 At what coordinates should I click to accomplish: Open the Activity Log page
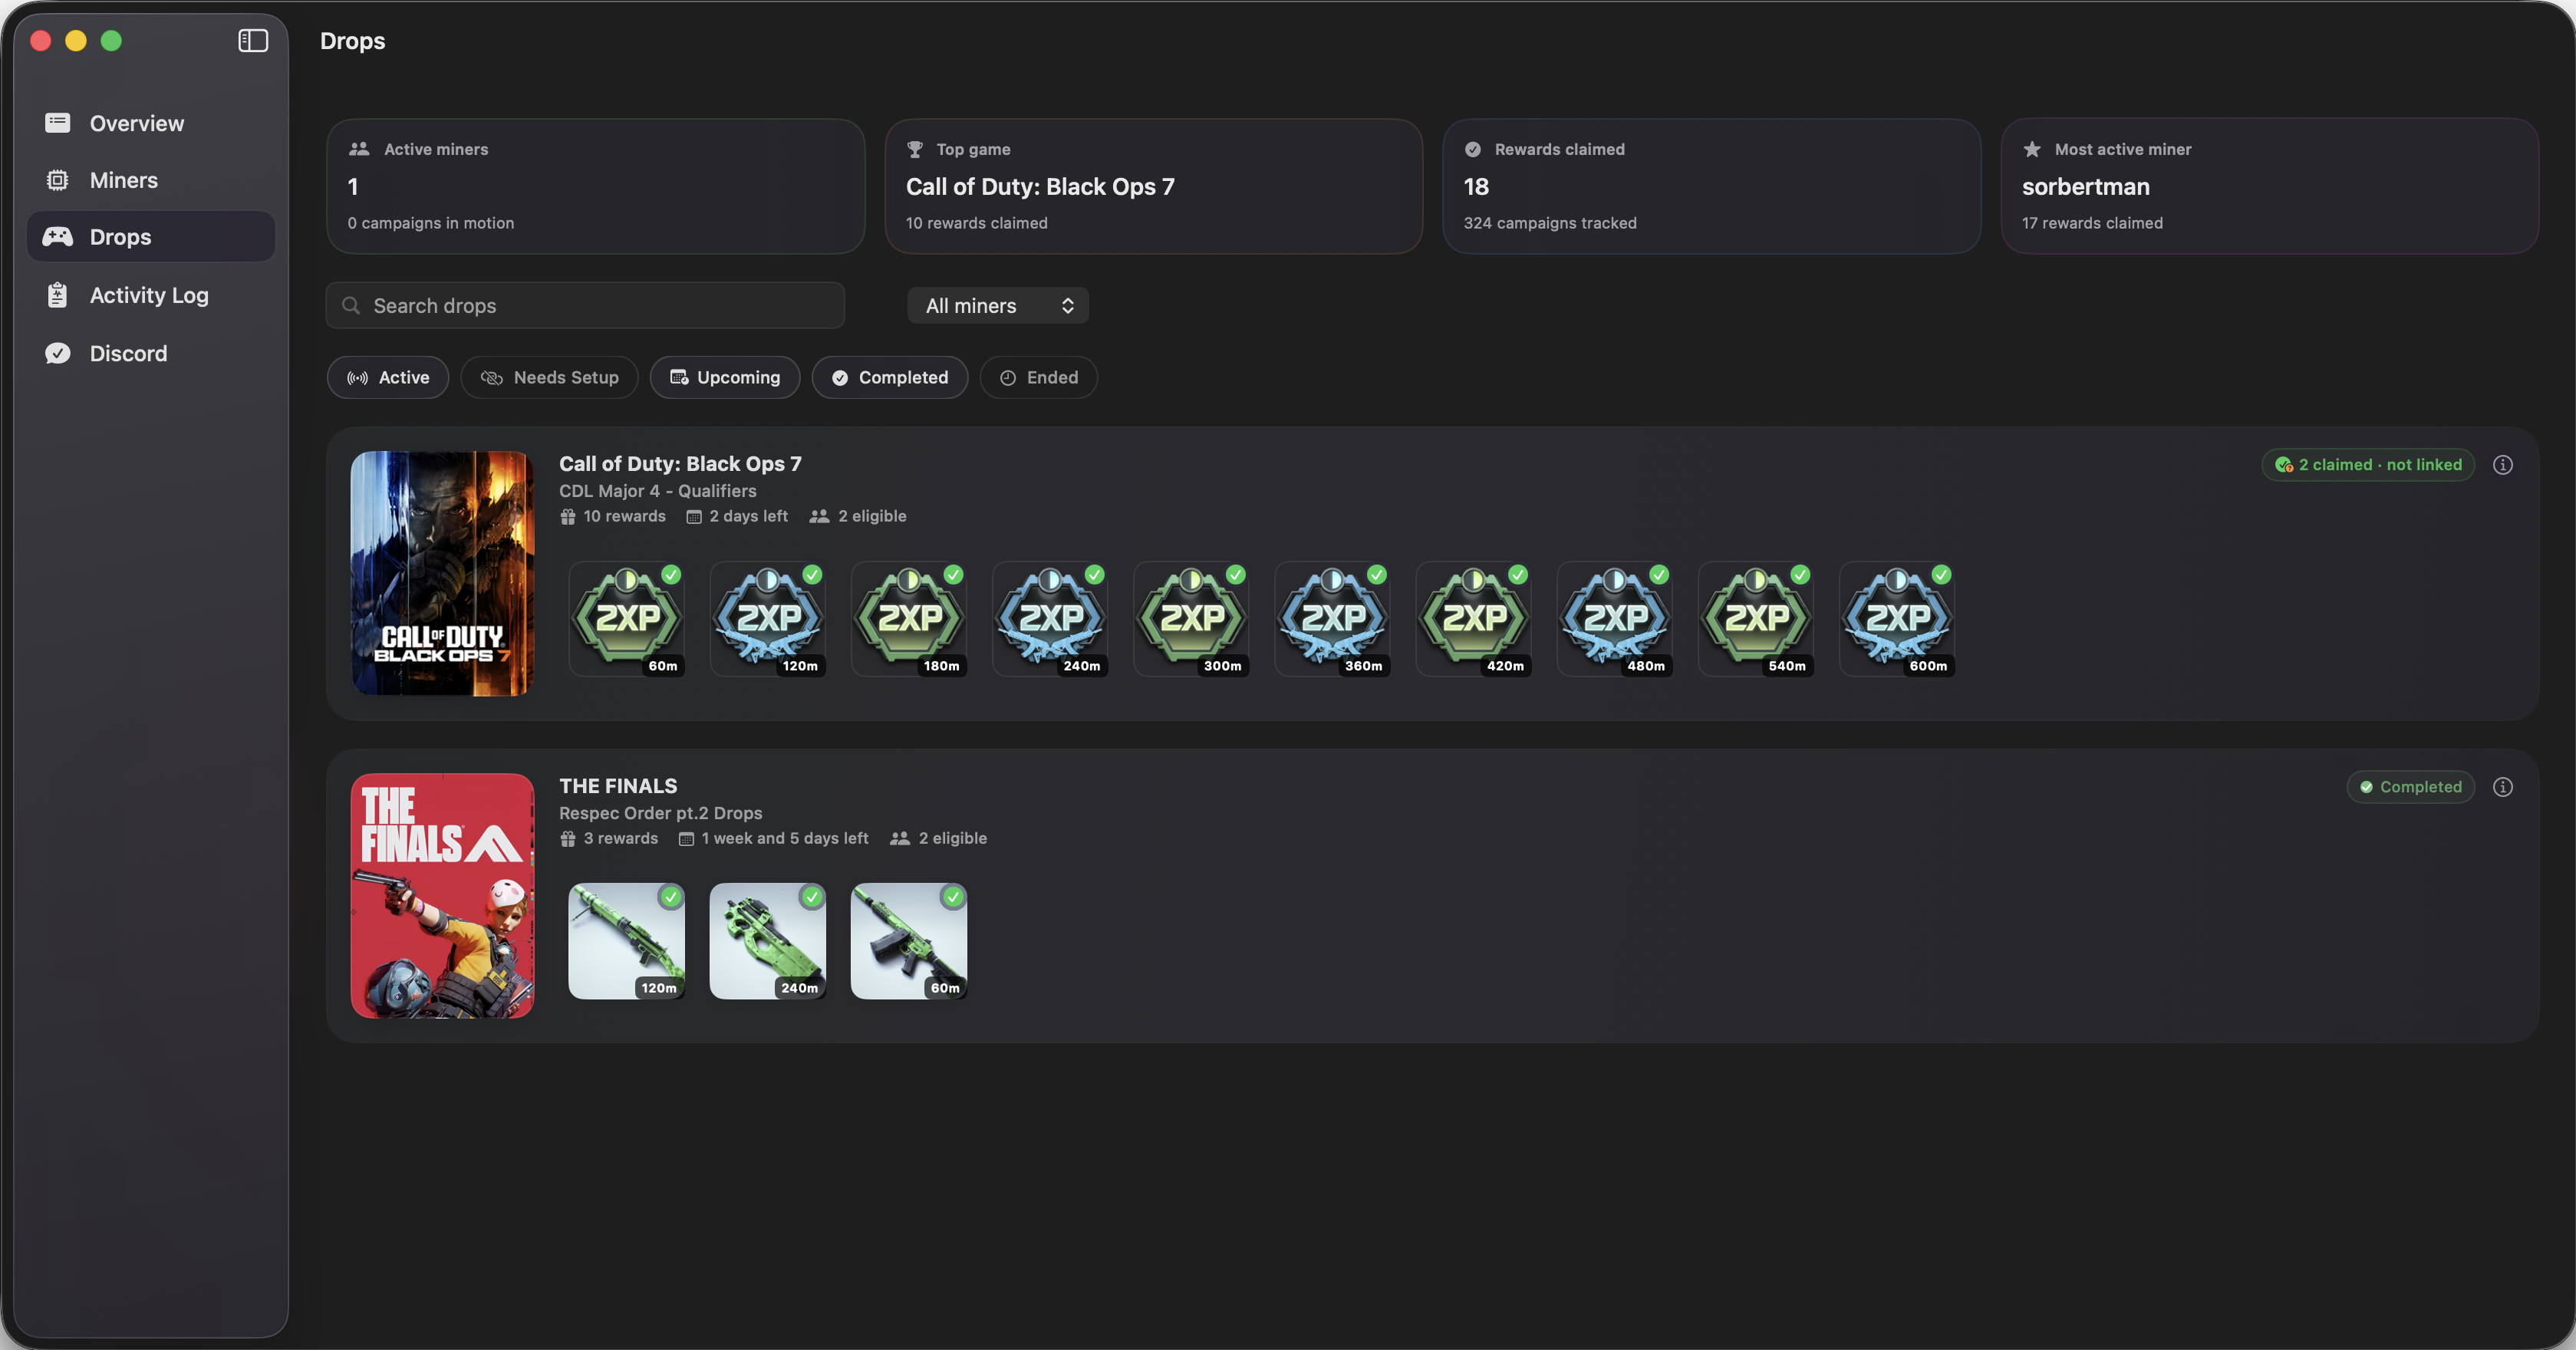pyautogui.click(x=150, y=295)
